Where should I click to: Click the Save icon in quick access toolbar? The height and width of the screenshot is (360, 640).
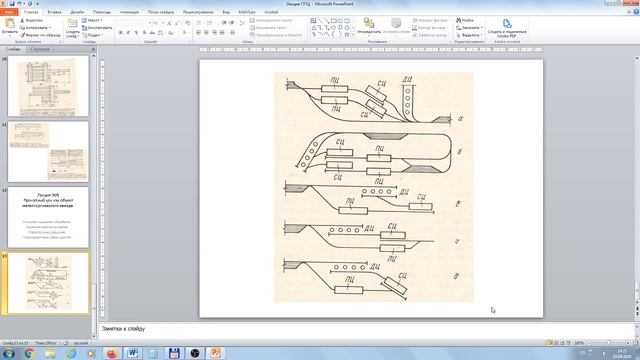12,4
